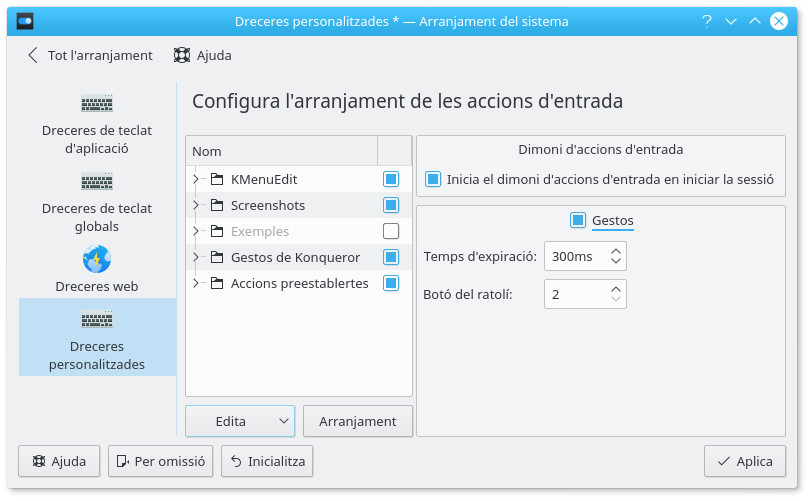The height and width of the screenshot is (501, 810).
Task: Click the Nom column header
Action: pyautogui.click(x=280, y=151)
